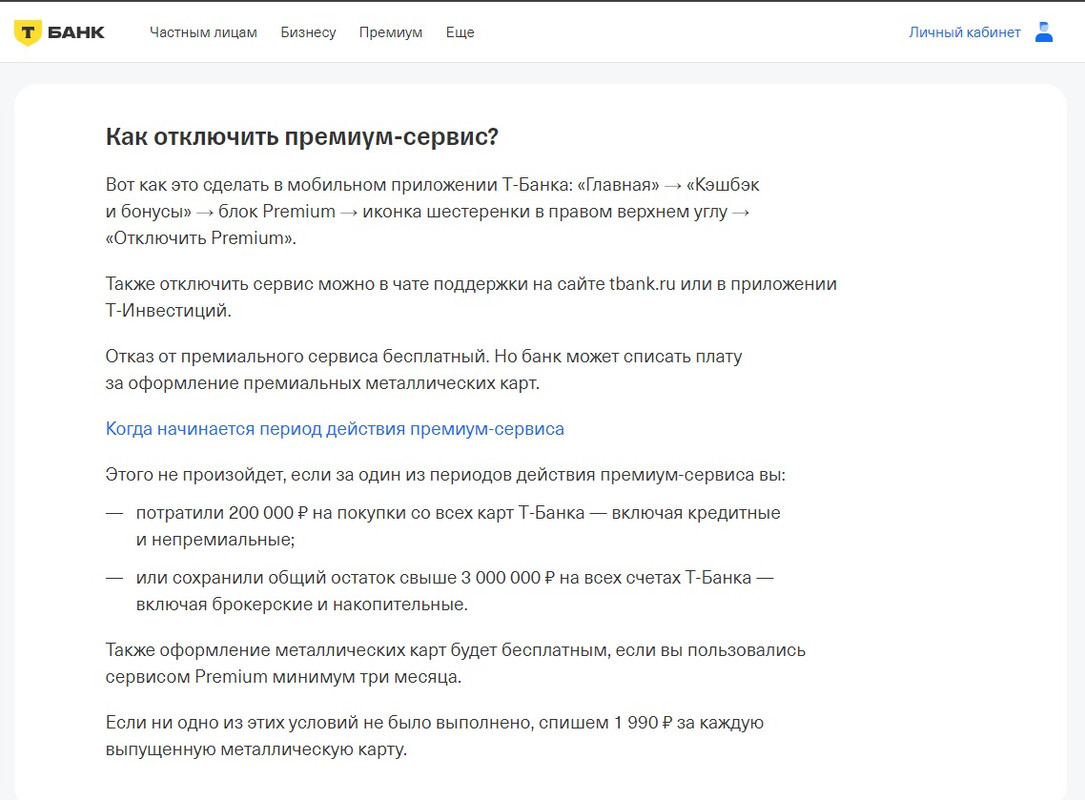Click text выпущенную металлическую карту.
The image size is (1085, 800).
coord(256,749)
